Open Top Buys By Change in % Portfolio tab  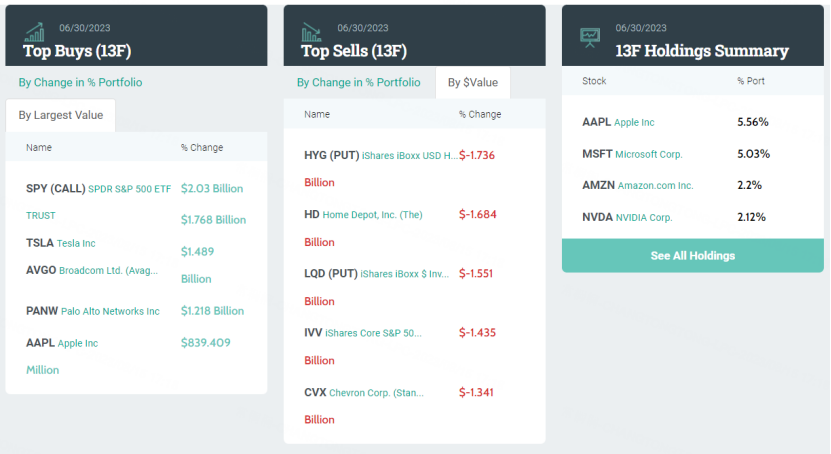click(x=80, y=82)
